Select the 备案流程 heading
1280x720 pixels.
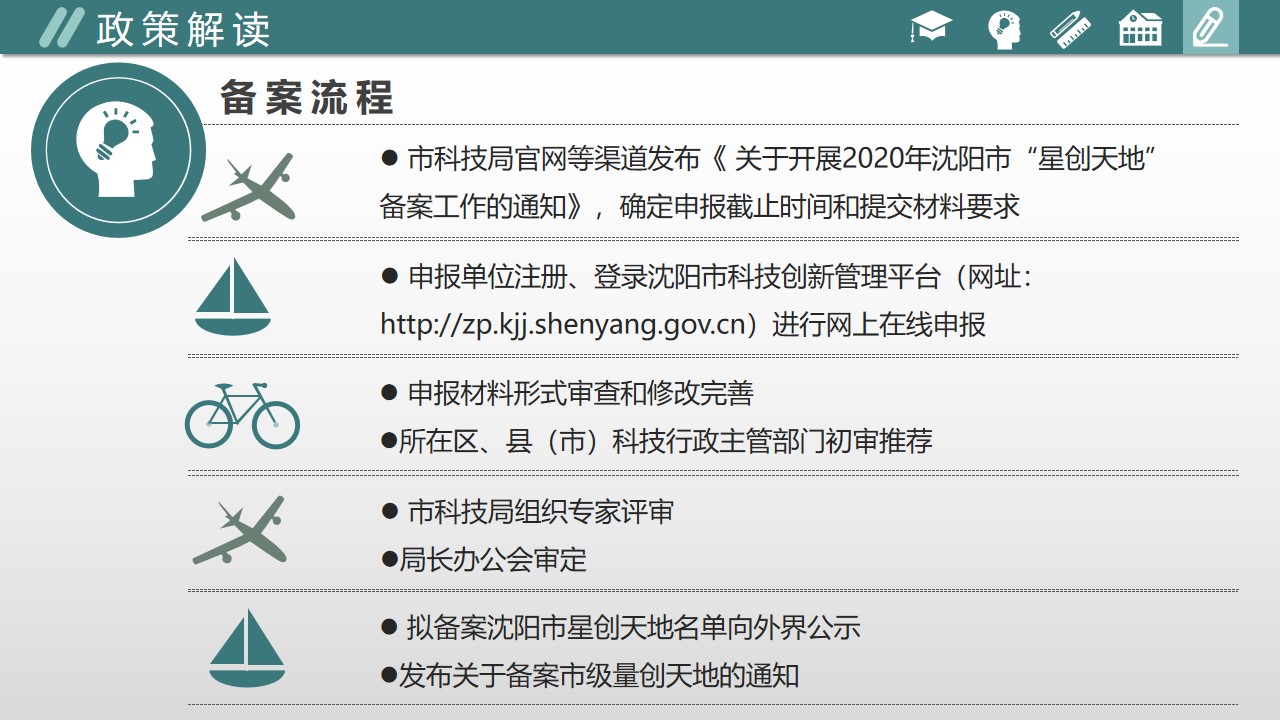coord(307,98)
